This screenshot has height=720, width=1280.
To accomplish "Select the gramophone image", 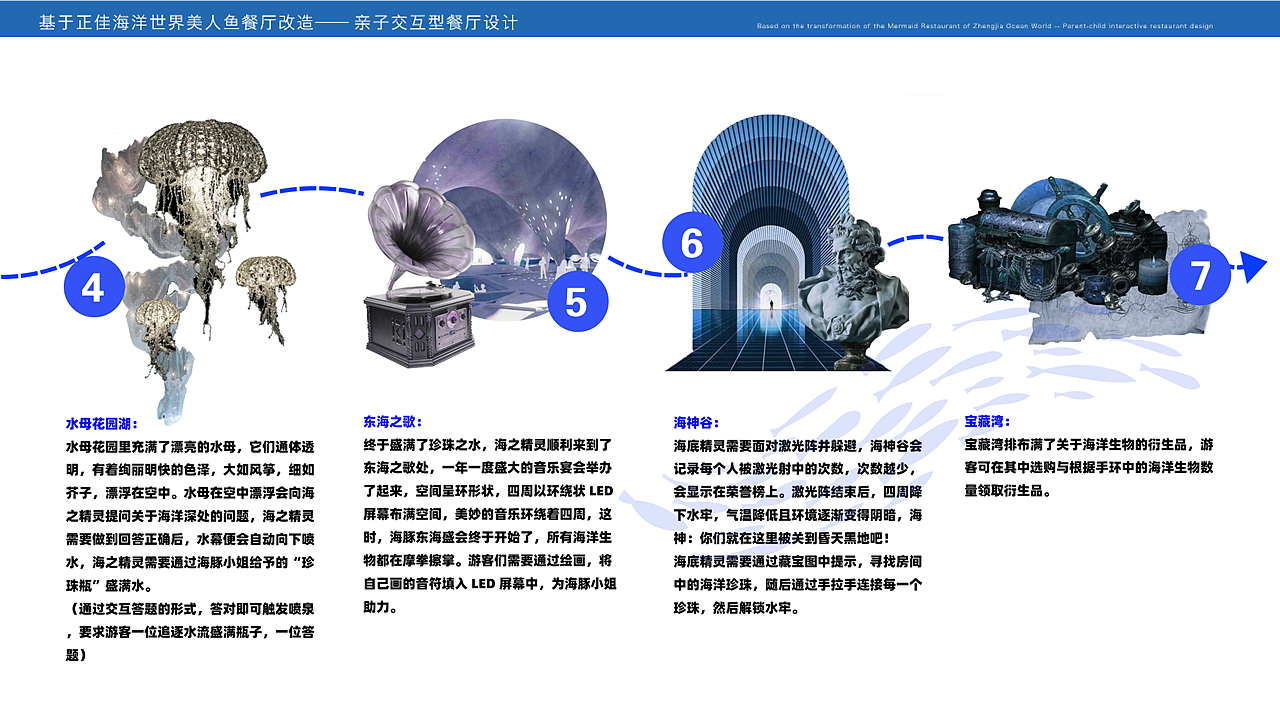I will (x=421, y=273).
